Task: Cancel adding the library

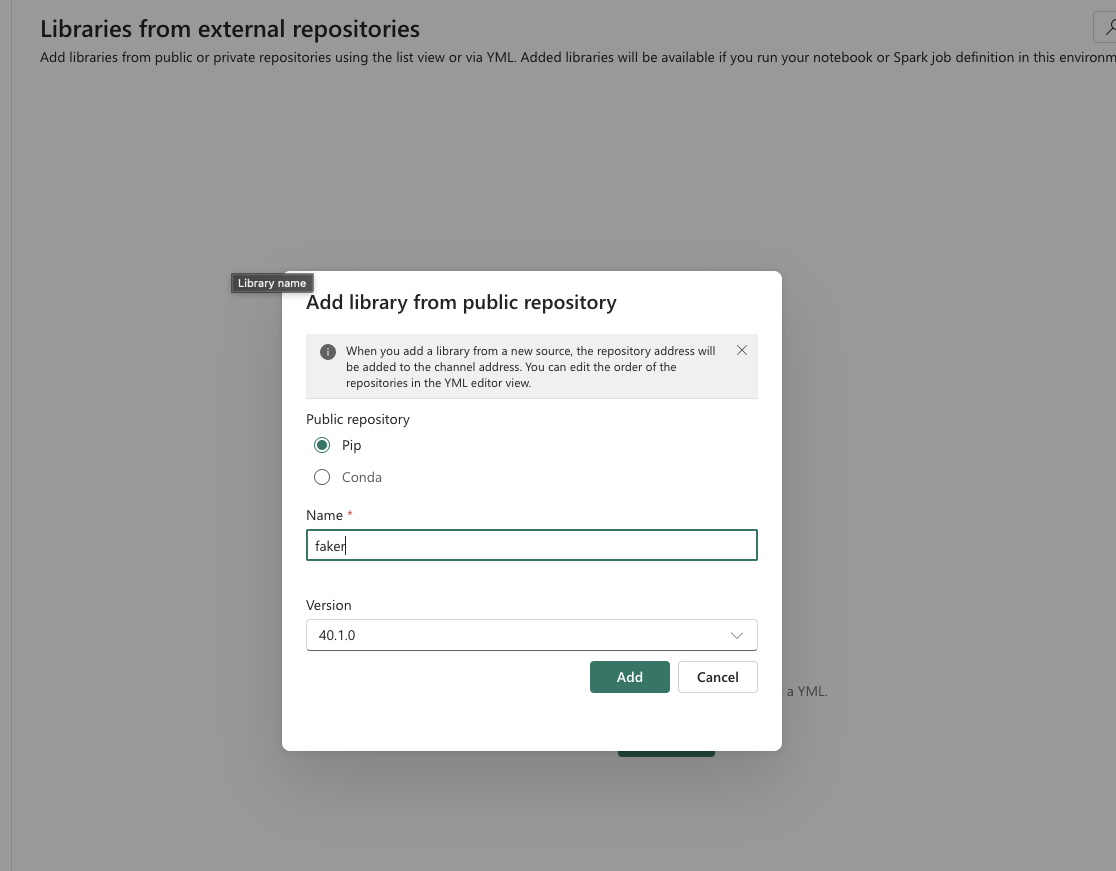Action: click(x=717, y=677)
